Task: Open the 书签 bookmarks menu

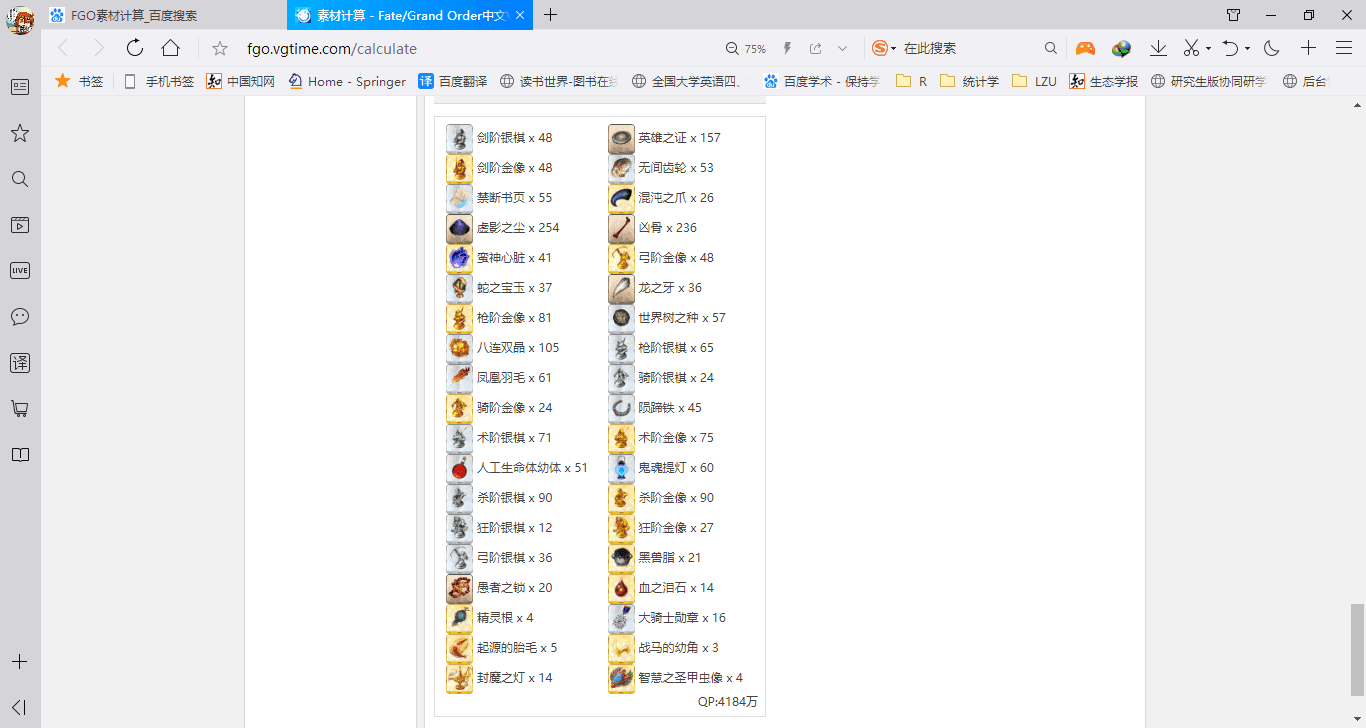Action: pyautogui.click(x=79, y=81)
